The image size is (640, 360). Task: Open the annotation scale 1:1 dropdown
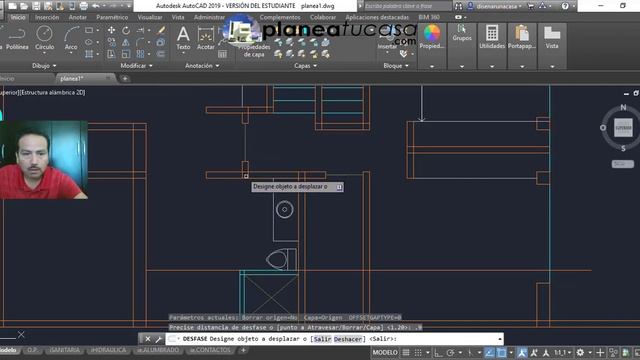[x=563, y=352]
